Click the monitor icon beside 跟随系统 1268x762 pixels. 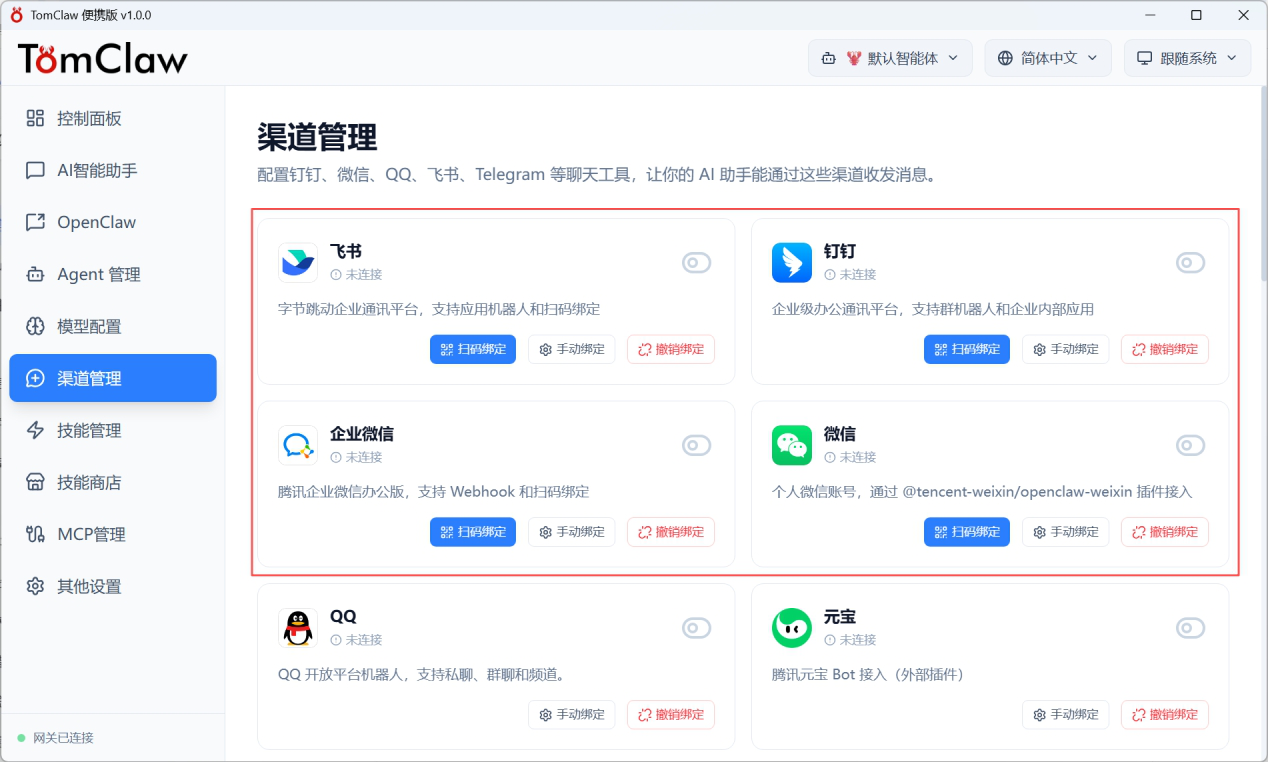click(1145, 58)
